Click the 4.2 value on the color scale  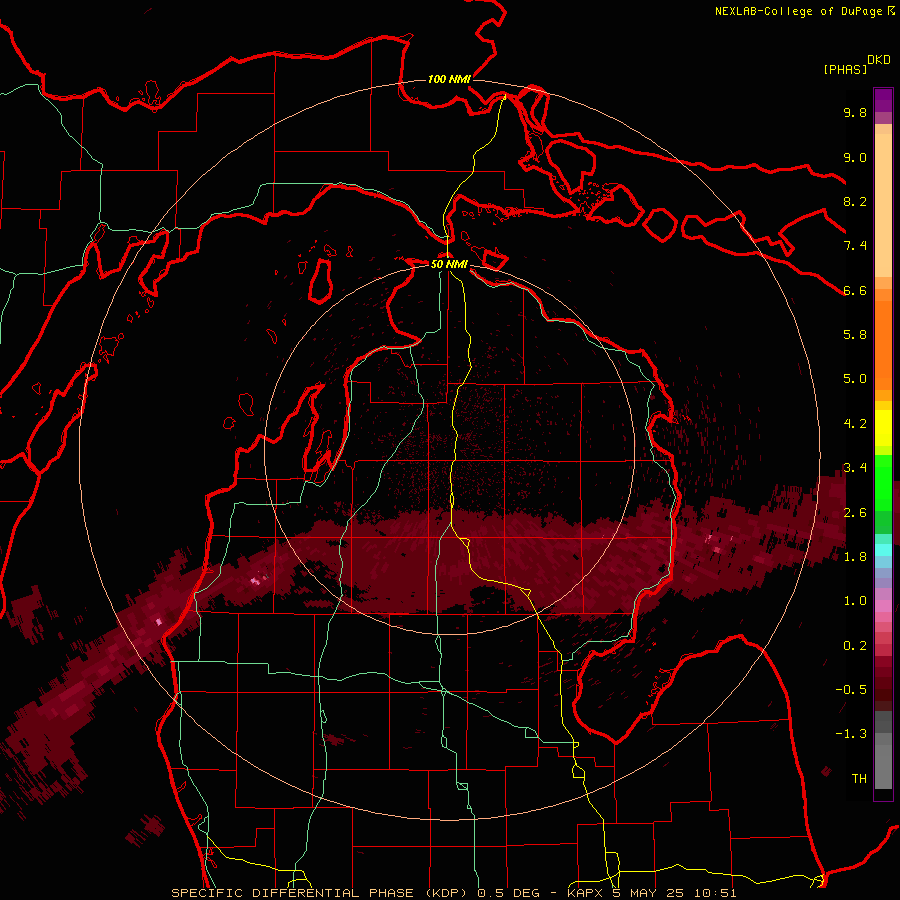click(x=855, y=423)
